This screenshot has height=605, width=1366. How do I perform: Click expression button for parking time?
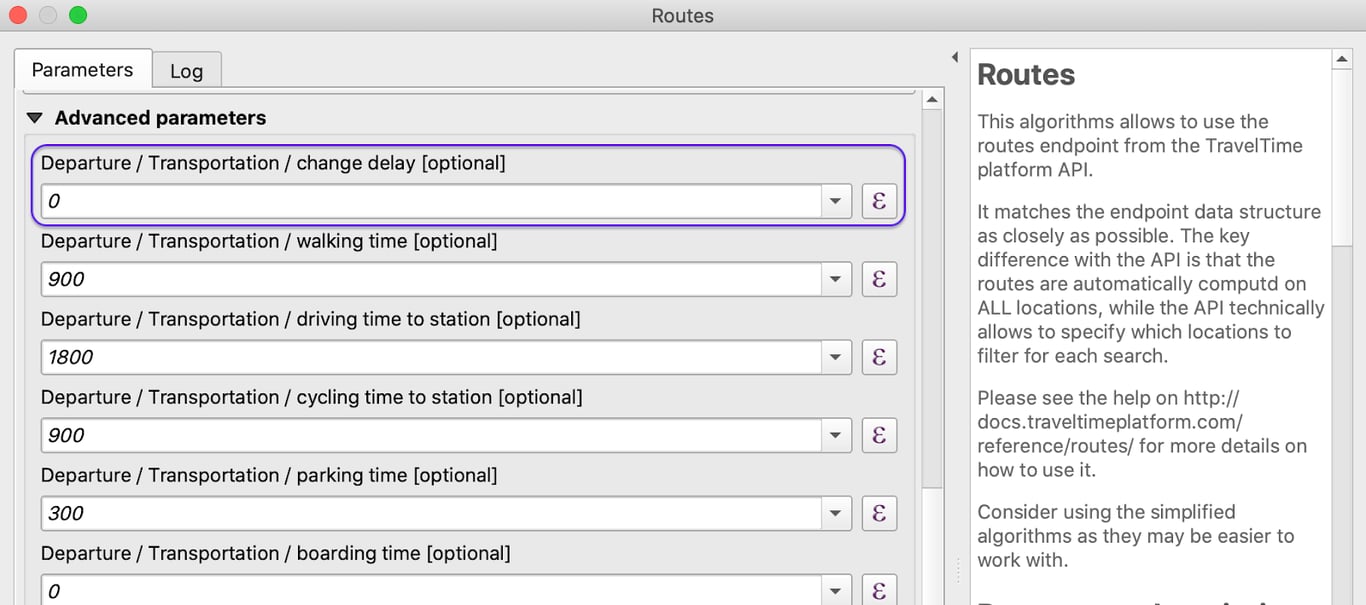(x=879, y=513)
